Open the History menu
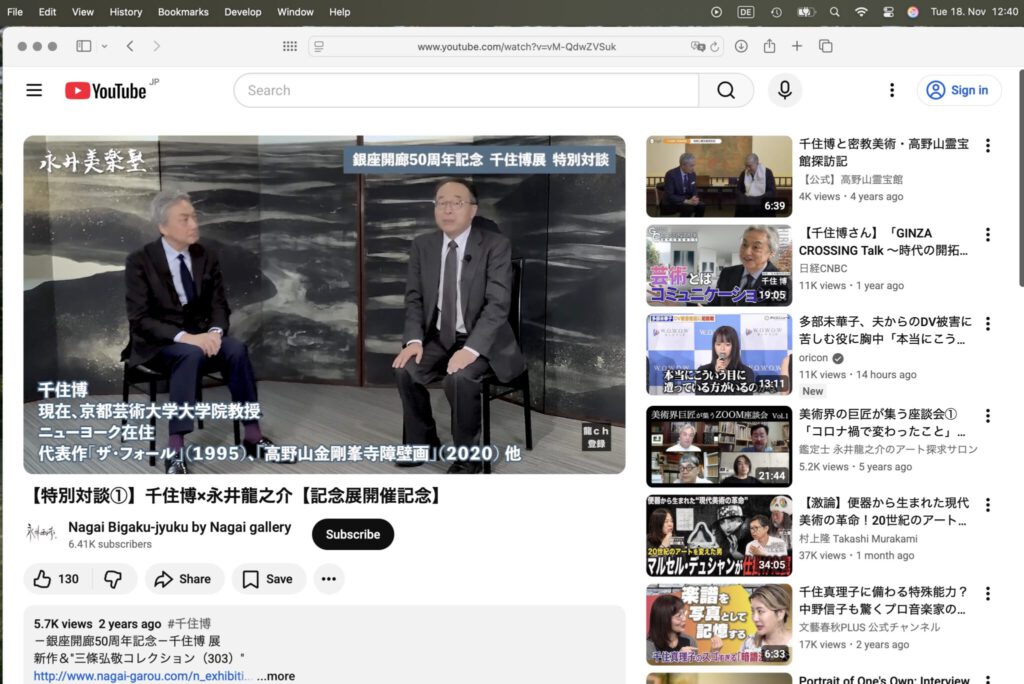1024x684 pixels. click(x=126, y=12)
